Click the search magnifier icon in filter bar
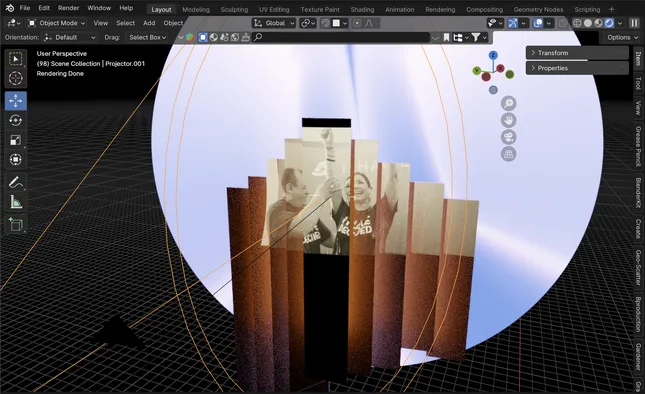 (x=258, y=37)
